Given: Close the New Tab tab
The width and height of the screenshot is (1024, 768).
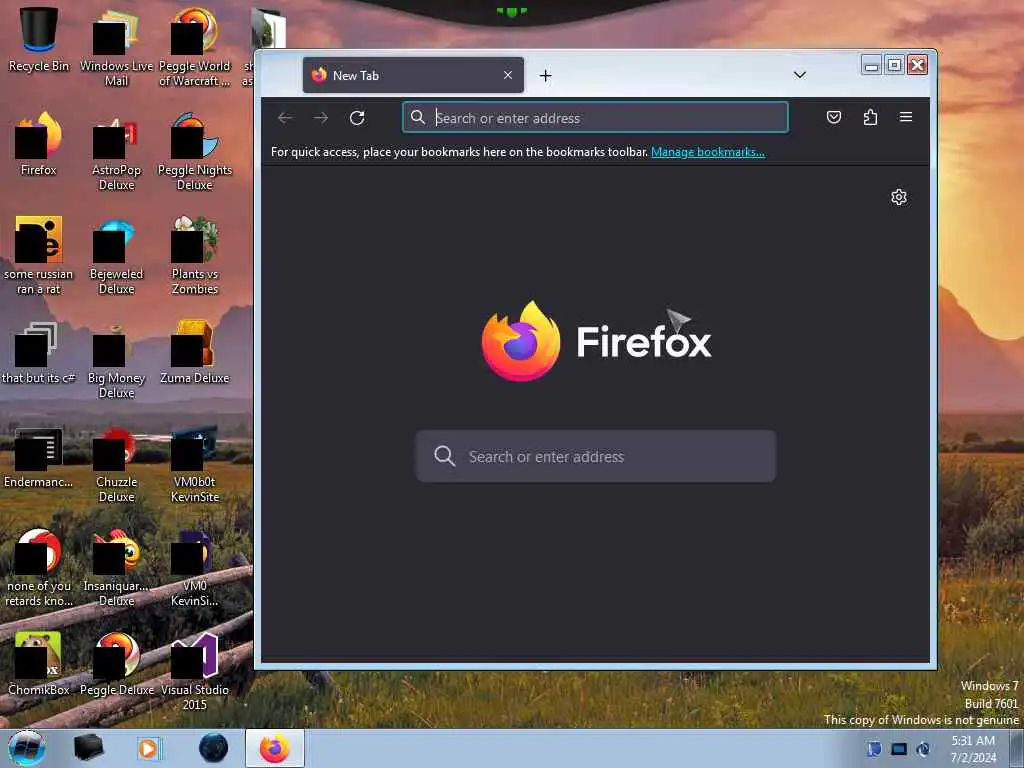Looking at the screenshot, I should tap(508, 75).
